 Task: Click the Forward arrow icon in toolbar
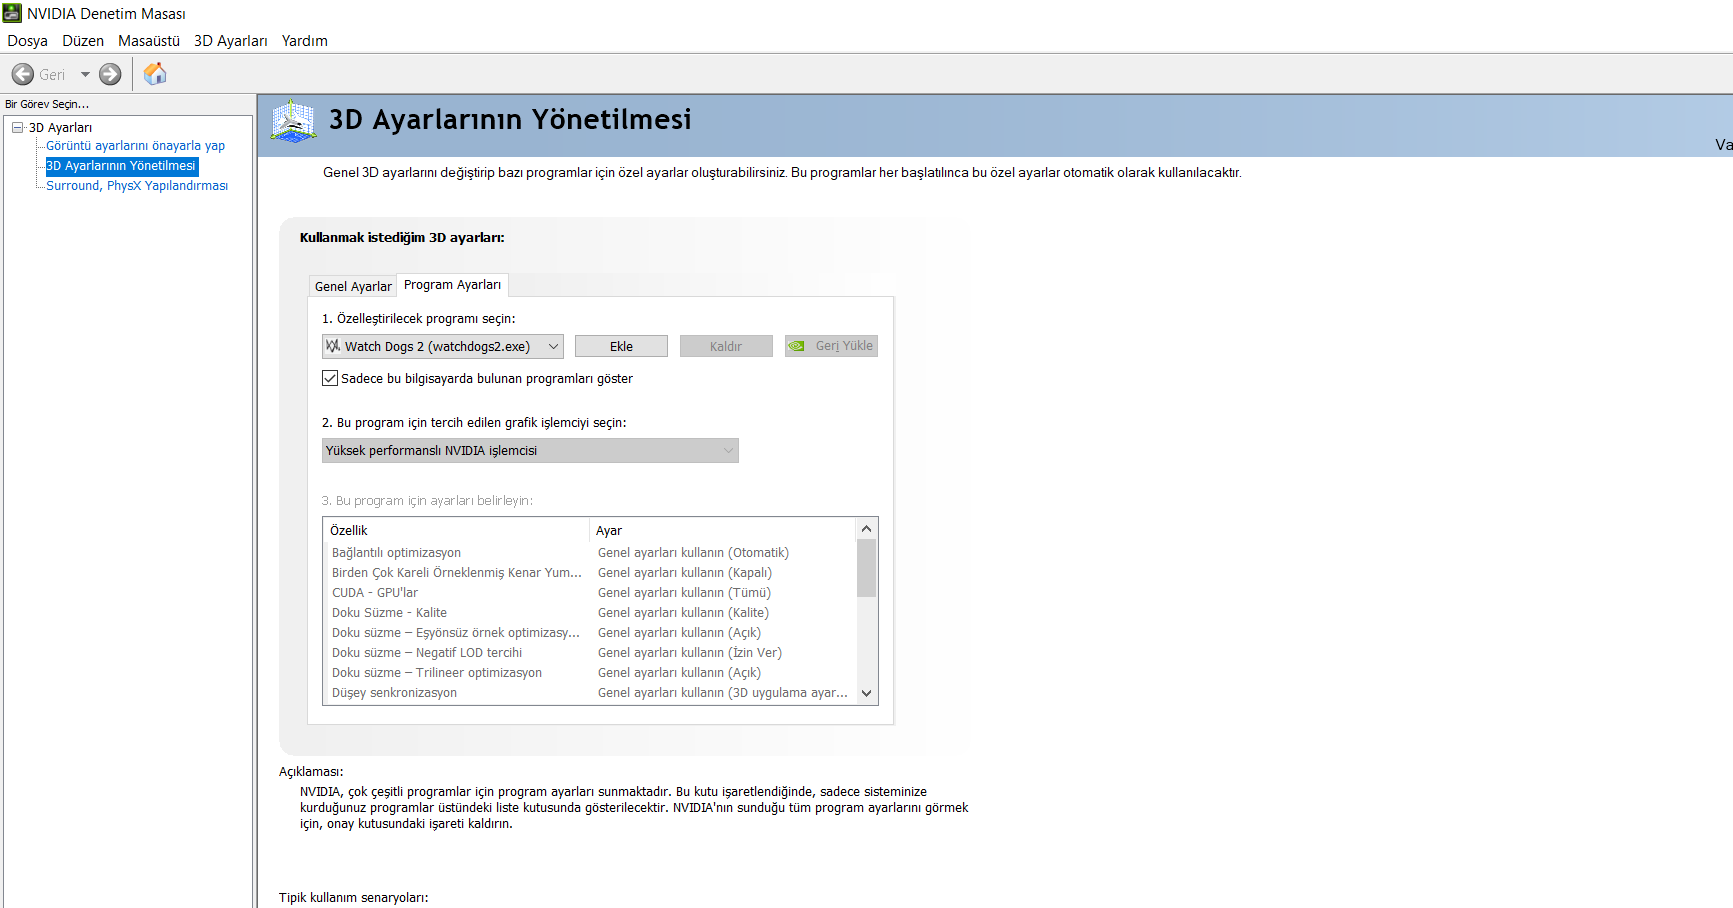pos(110,75)
